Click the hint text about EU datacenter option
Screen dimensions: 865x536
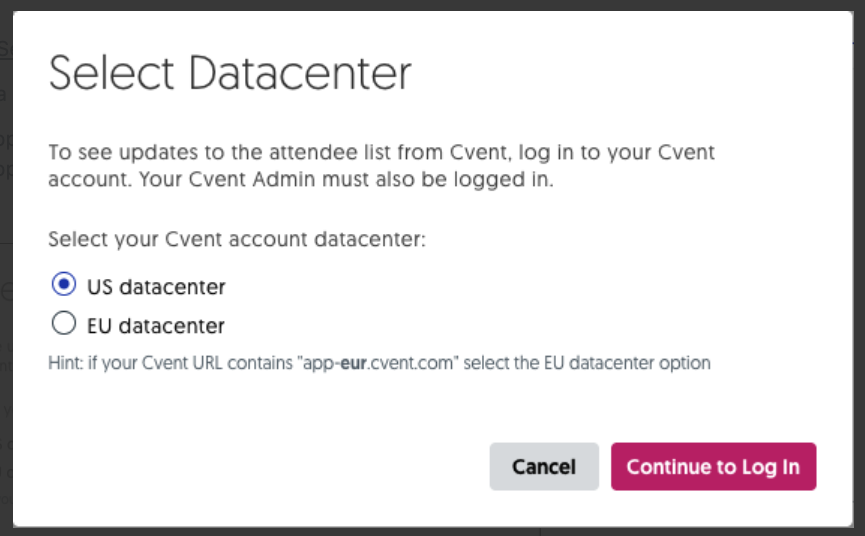point(380,363)
